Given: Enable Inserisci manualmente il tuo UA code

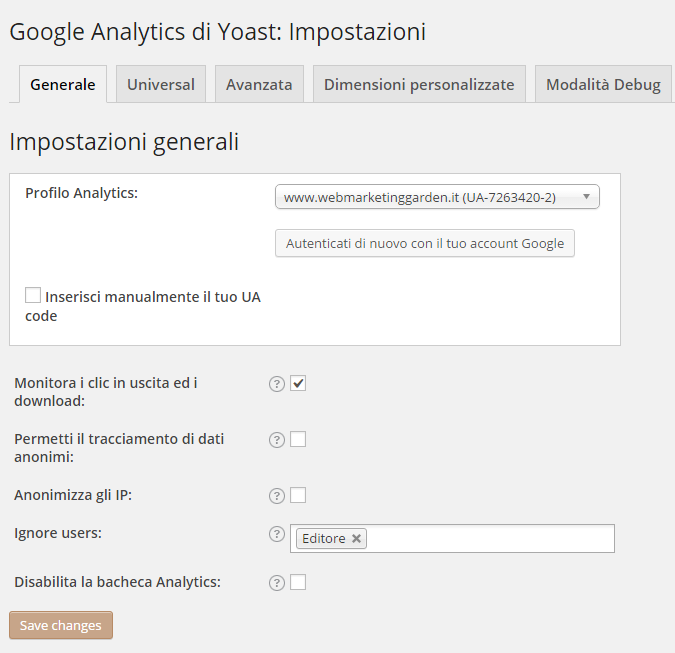Looking at the screenshot, I should (33, 295).
